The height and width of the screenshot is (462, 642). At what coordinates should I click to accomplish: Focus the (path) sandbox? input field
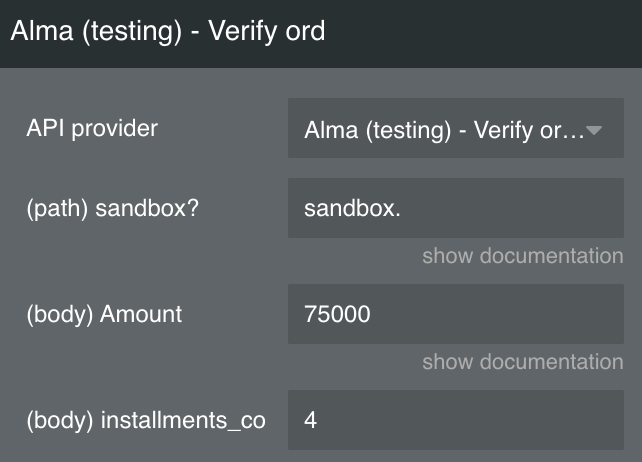click(456, 208)
